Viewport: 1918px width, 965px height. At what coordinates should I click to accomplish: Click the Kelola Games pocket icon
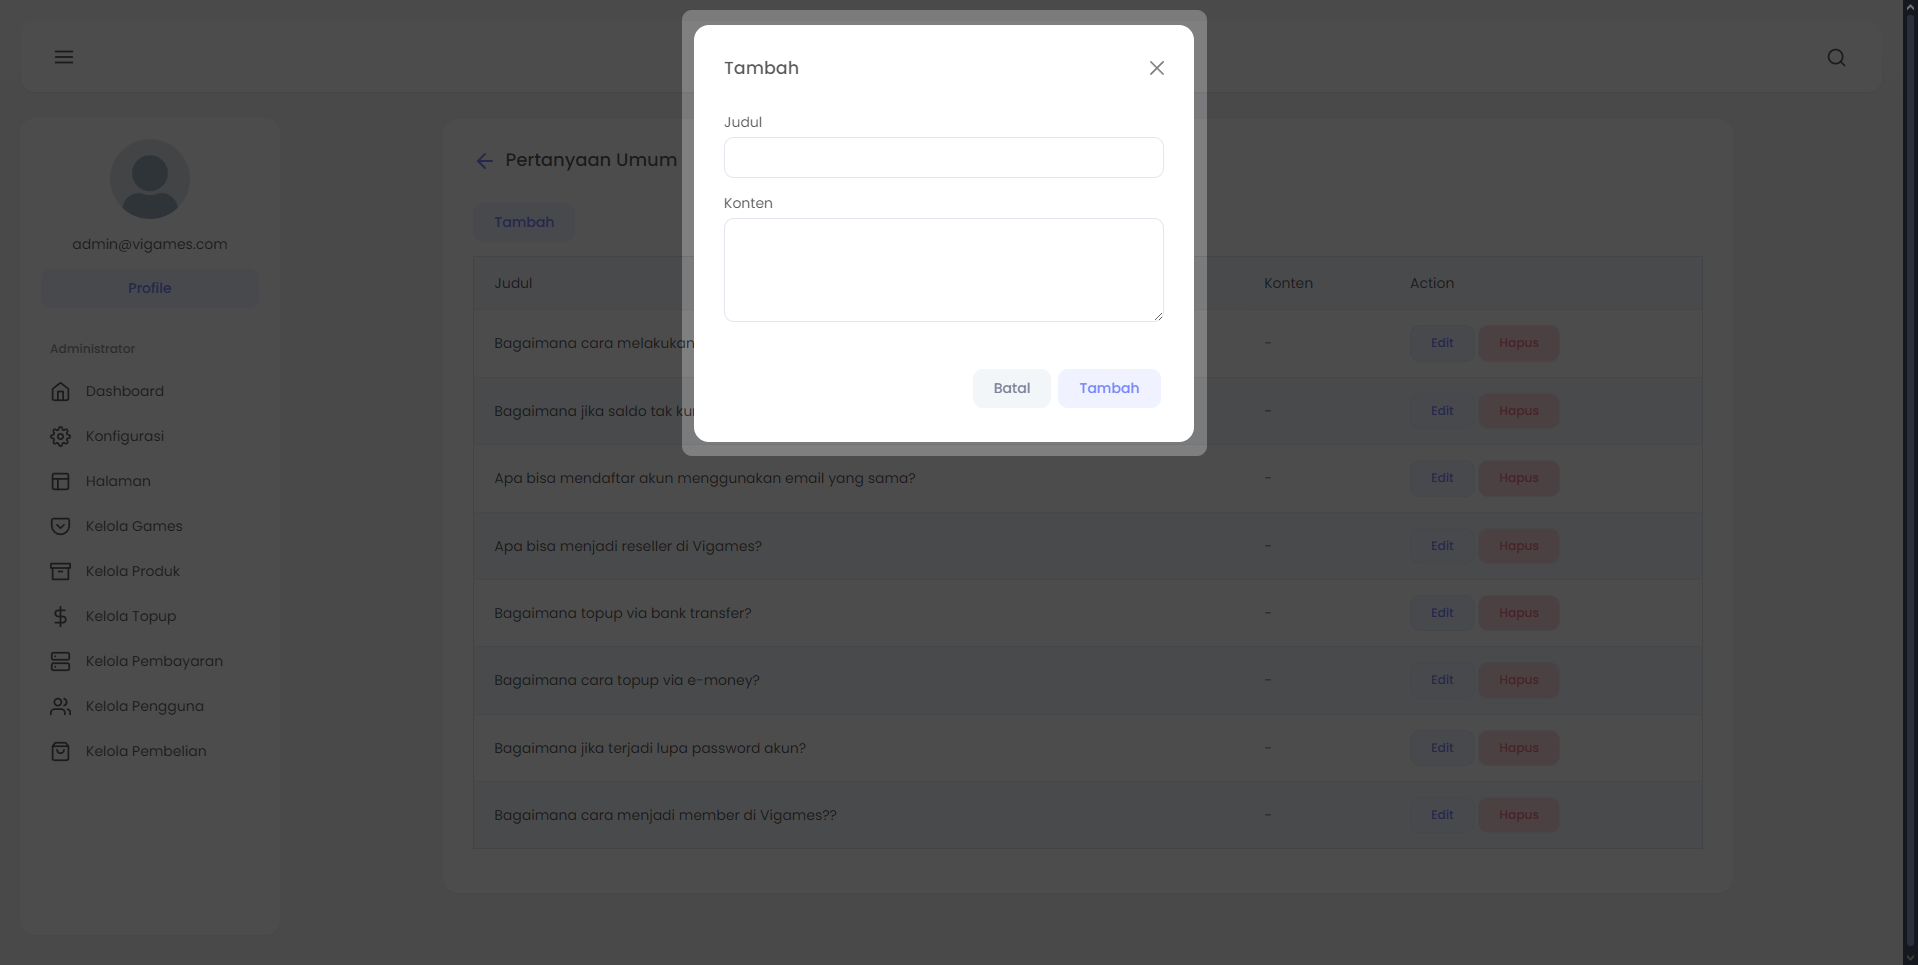click(61, 526)
